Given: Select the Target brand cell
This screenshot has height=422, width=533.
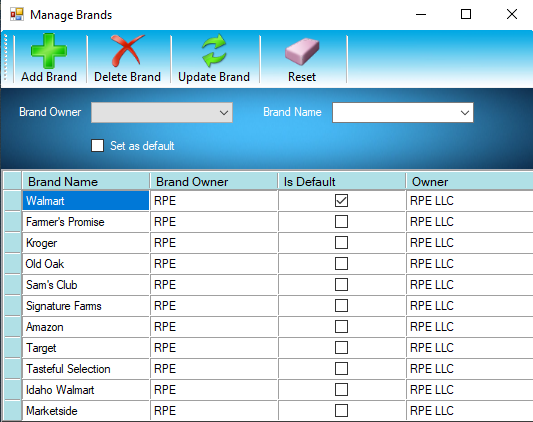Looking at the screenshot, I should click(86, 348).
